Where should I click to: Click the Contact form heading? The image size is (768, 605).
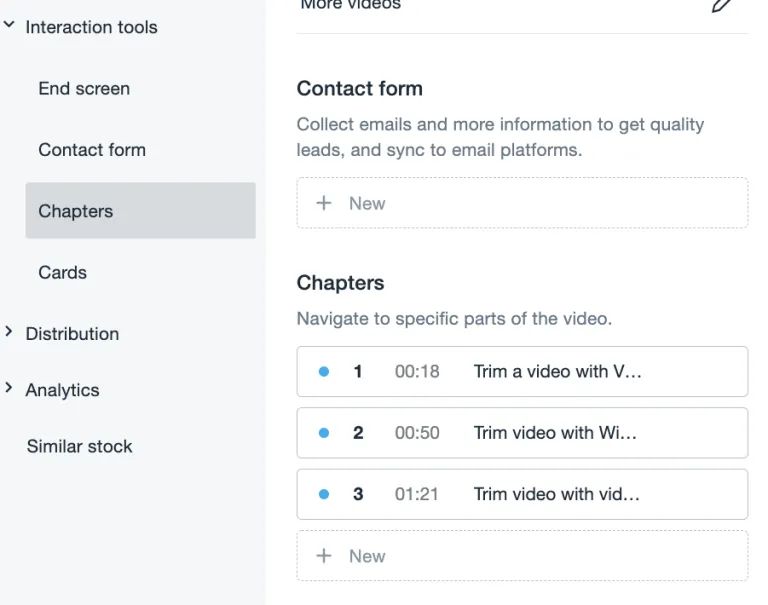click(360, 89)
